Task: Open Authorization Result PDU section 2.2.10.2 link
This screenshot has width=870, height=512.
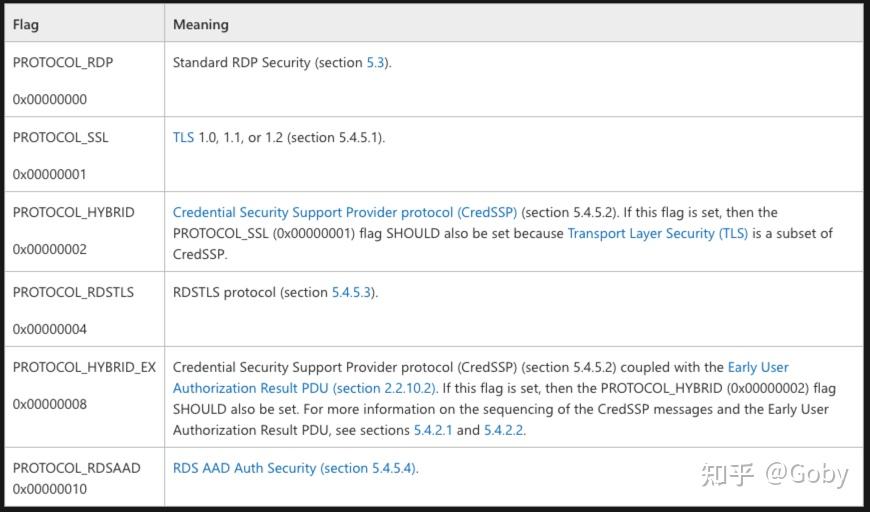Action: pyautogui.click(x=303, y=389)
